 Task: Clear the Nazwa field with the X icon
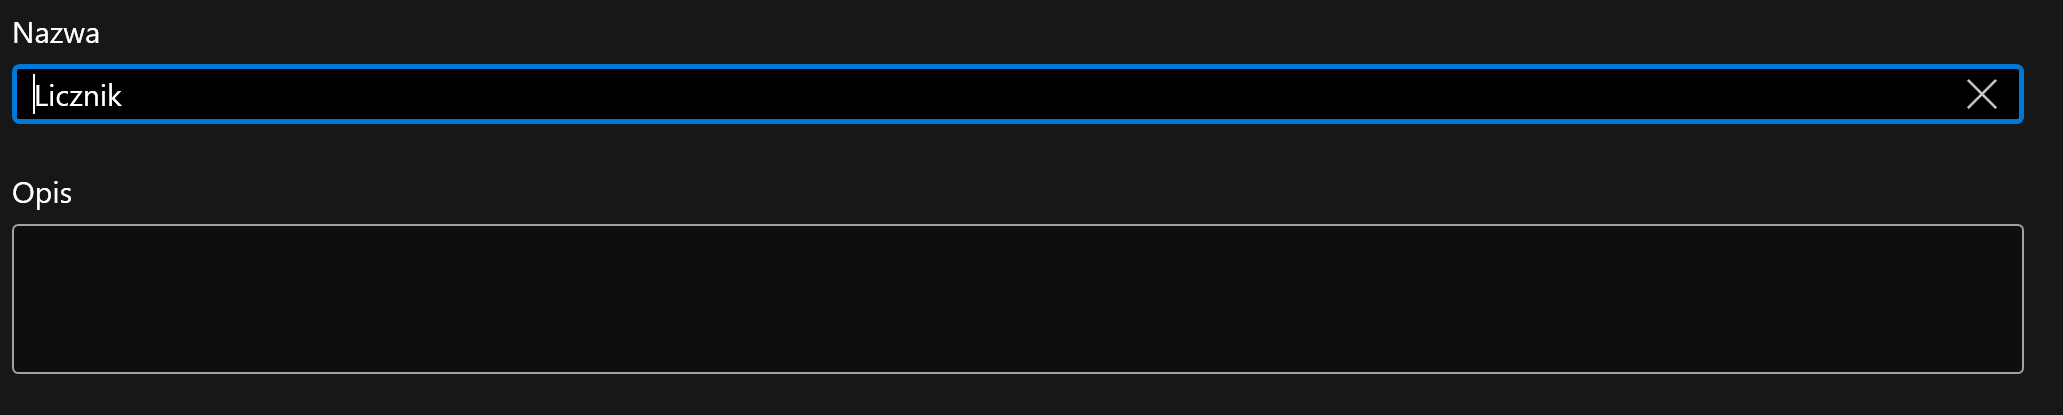pos(1981,95)
